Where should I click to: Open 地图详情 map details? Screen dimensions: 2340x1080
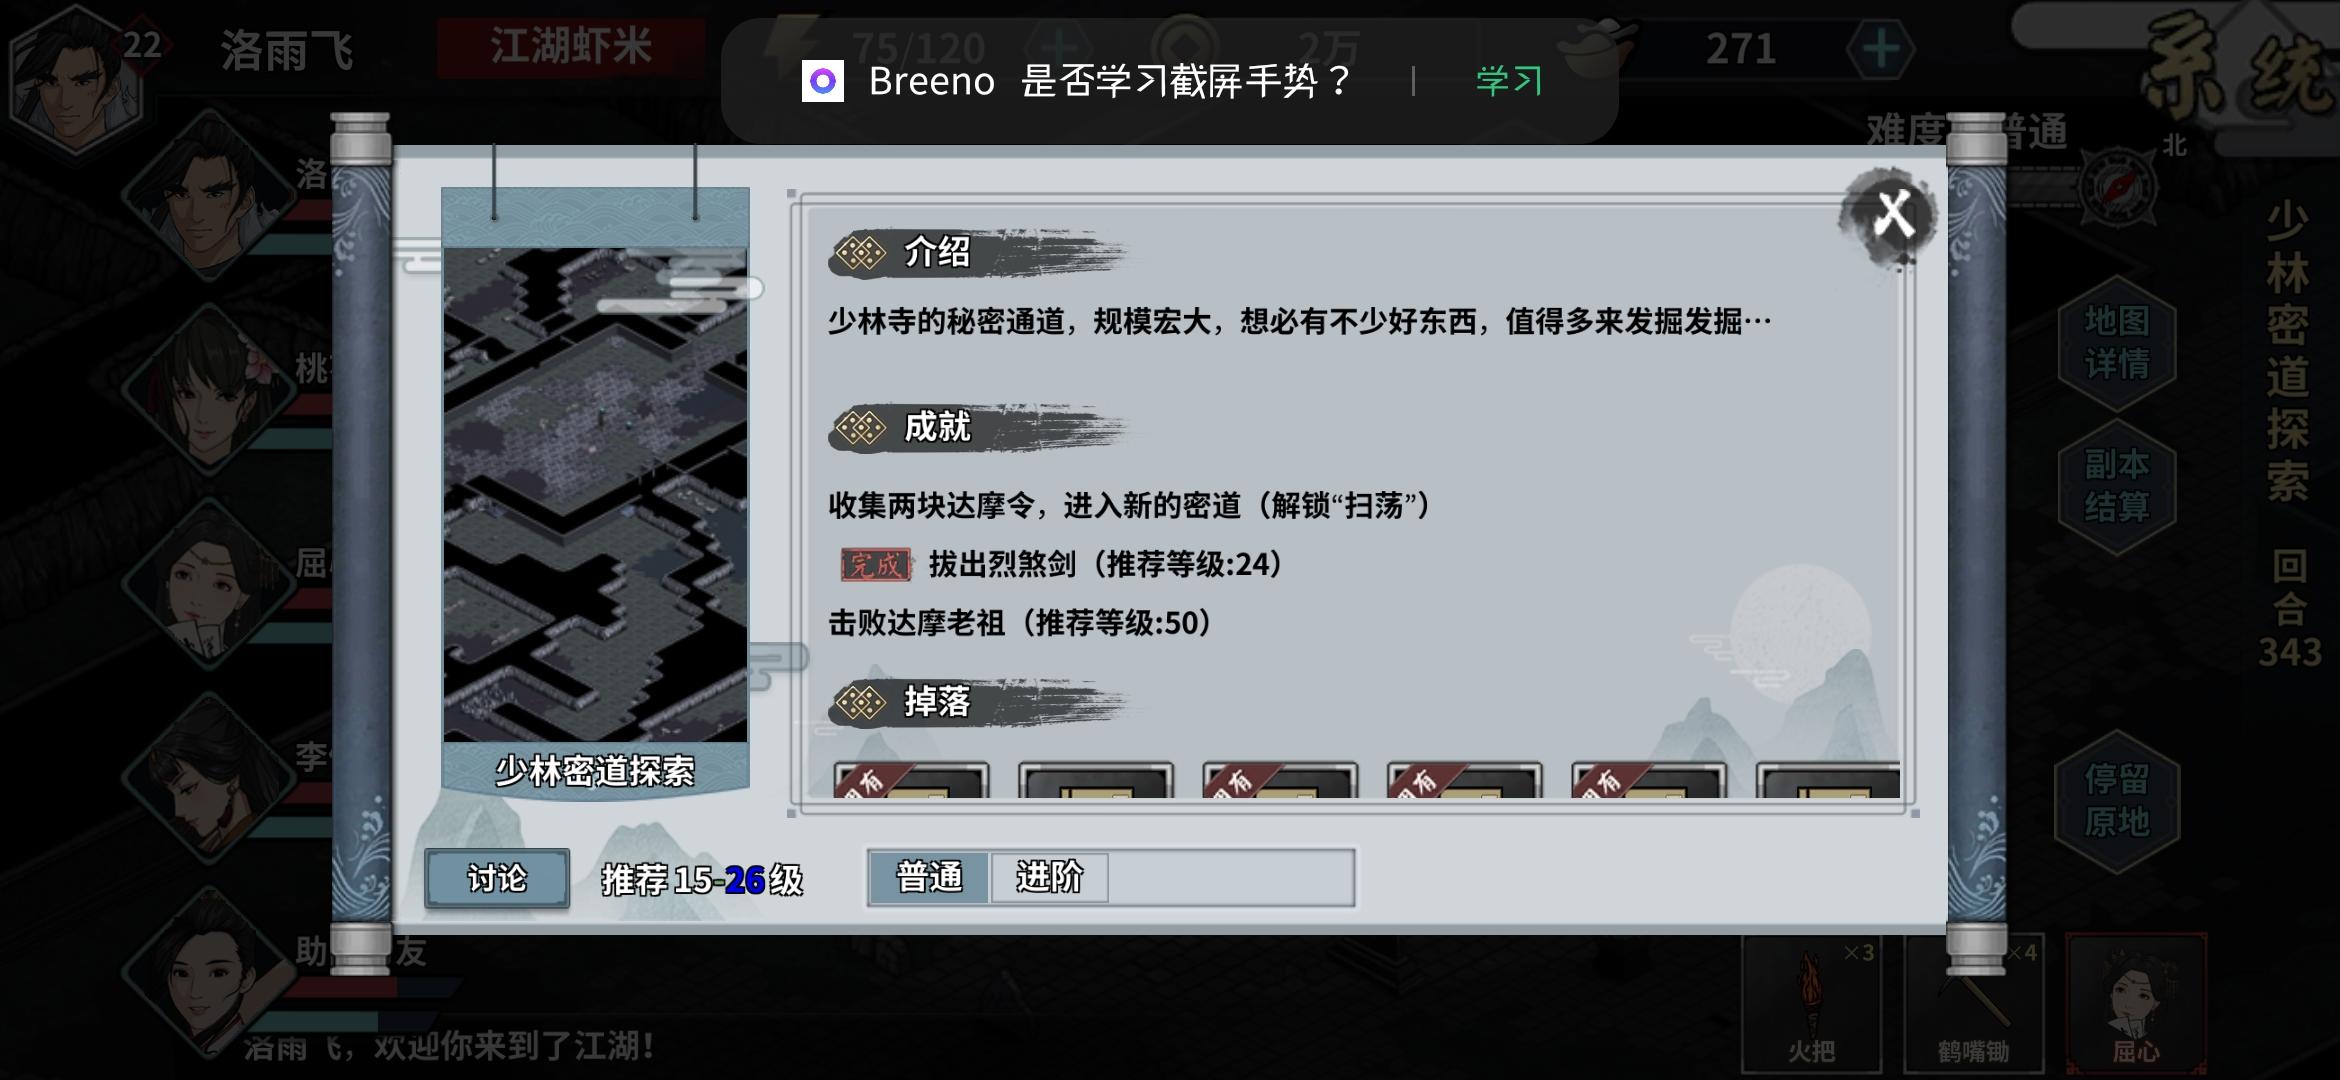[2117, 342]
